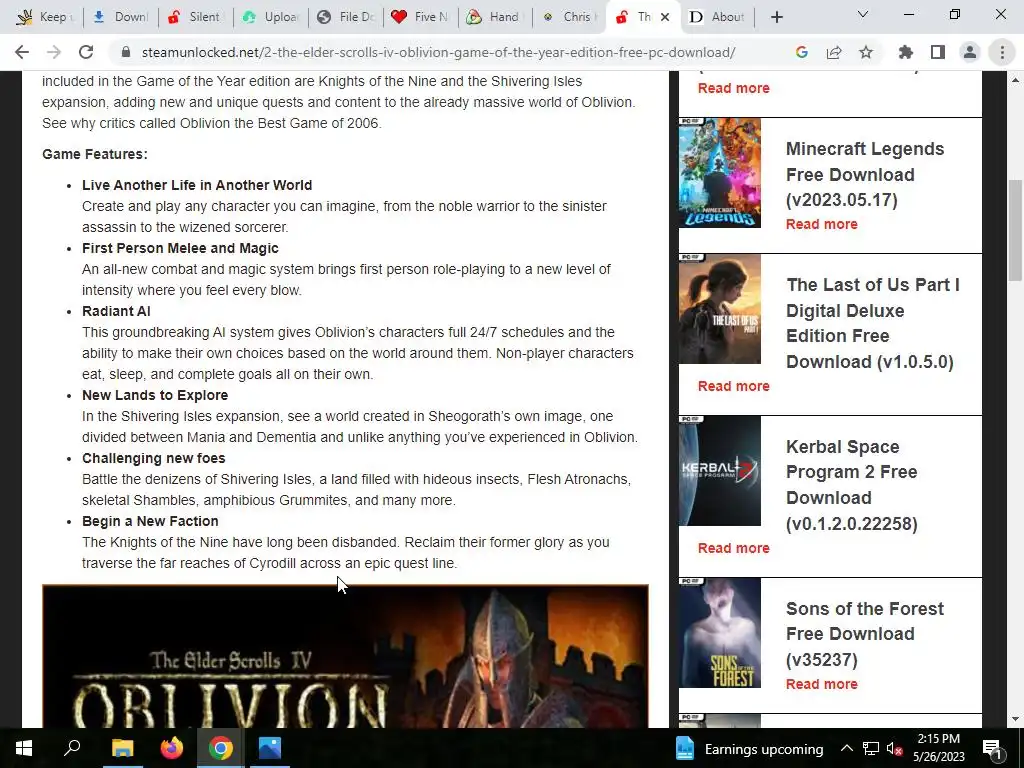Click the Begin a New Faction heading
Viewport: 1024px width, 768px height.
[x=150, y=521]
